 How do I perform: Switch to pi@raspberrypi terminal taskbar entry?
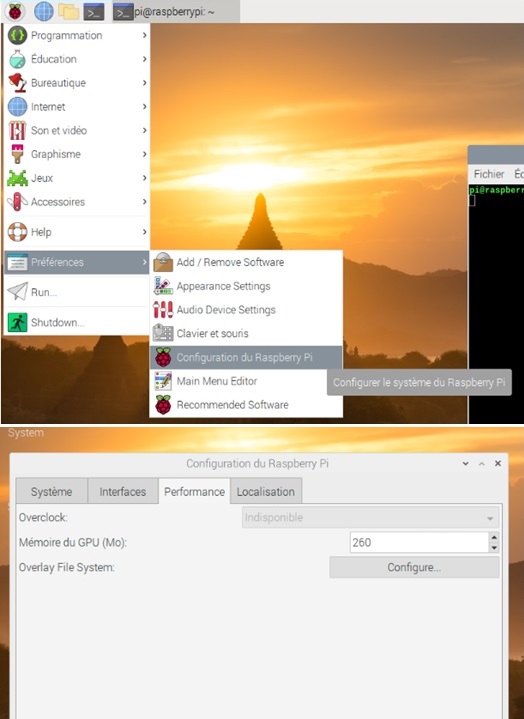point(175,12)
